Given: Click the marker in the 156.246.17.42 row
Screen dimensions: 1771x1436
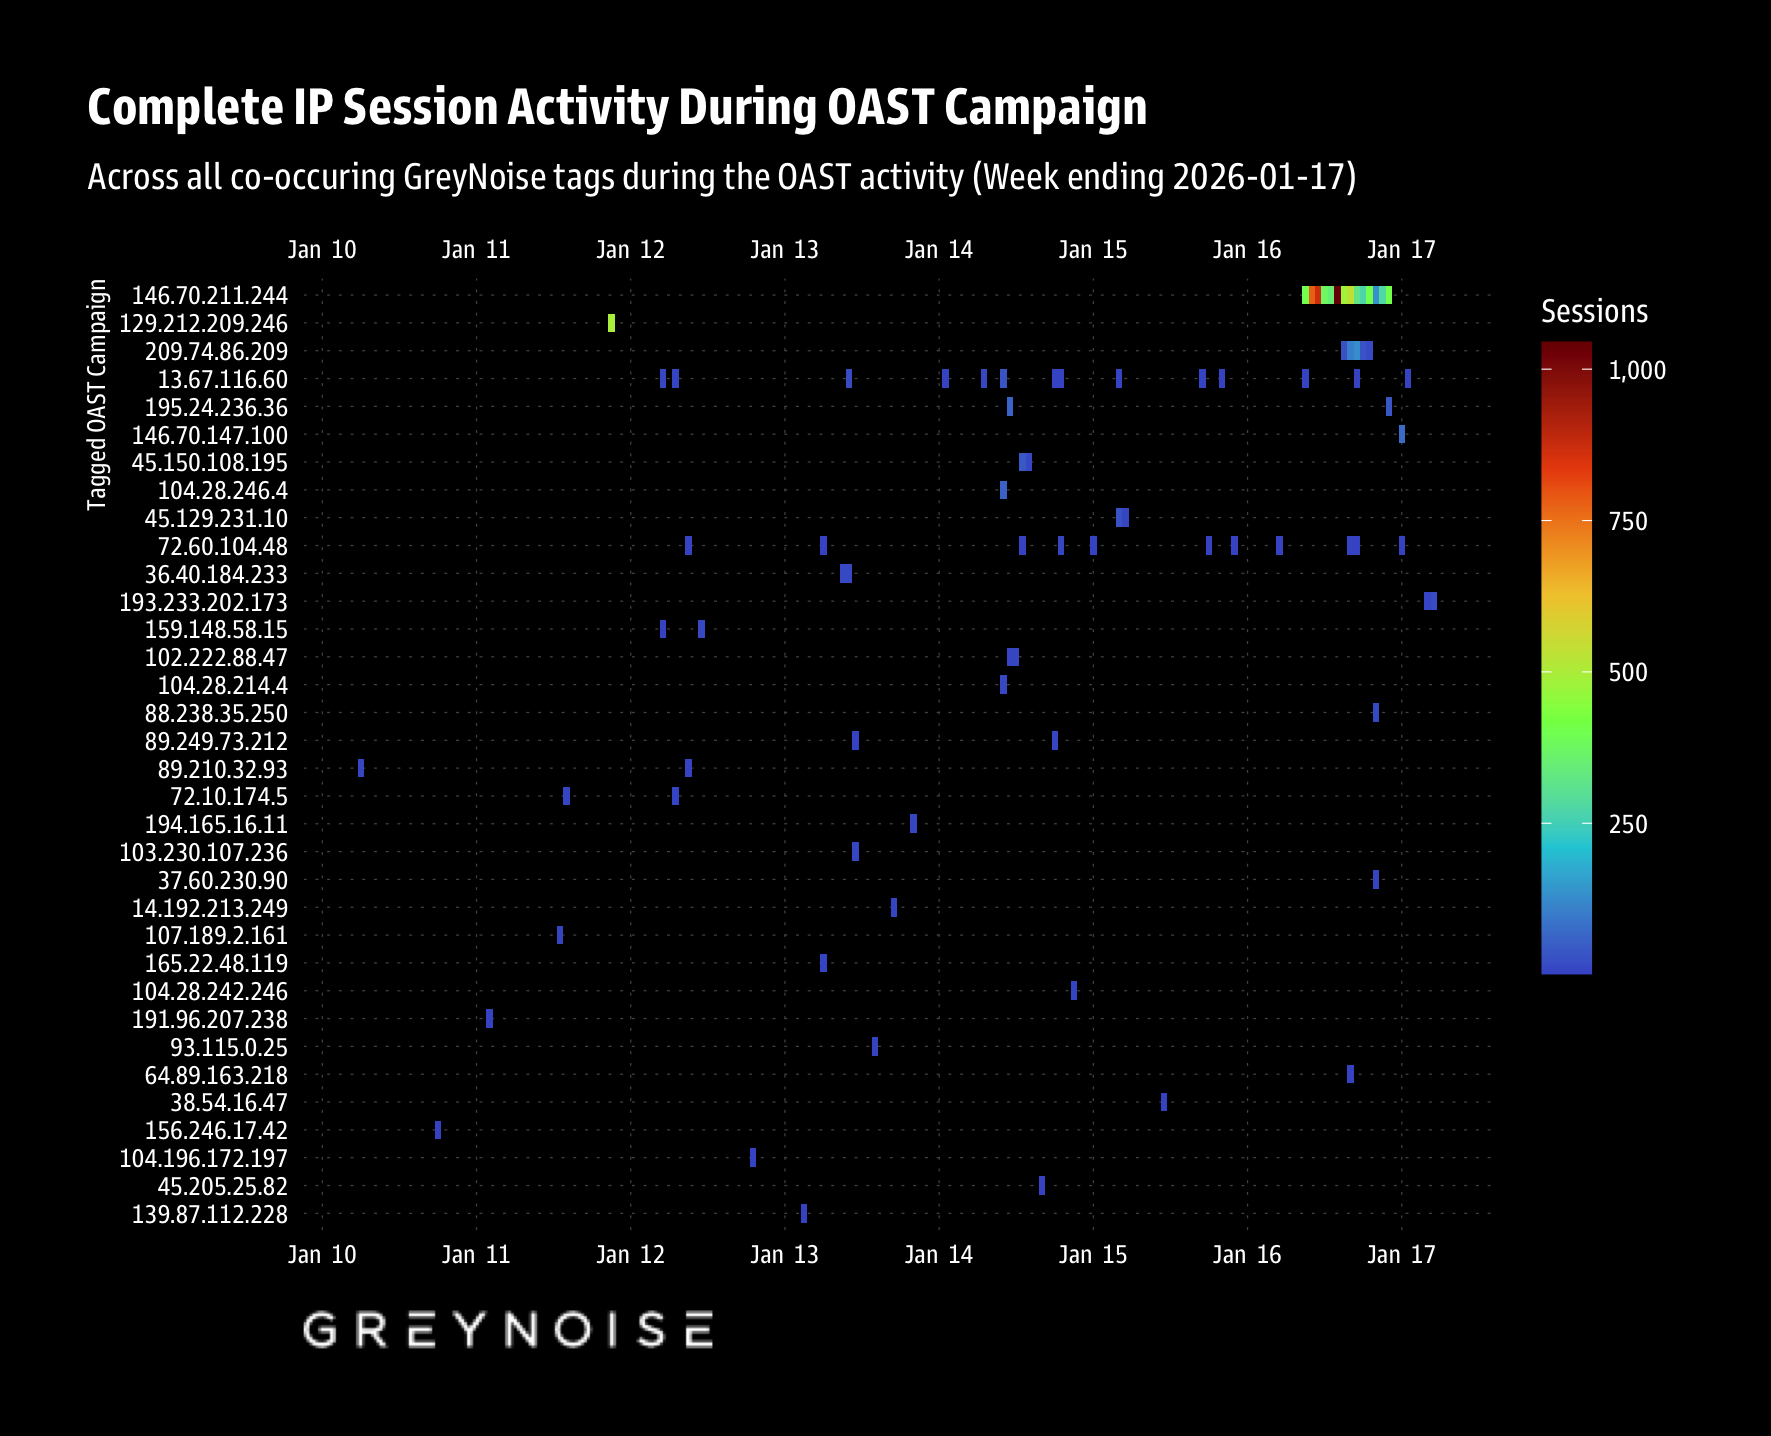Looking at the screenshot, I should tap(438, 1130).
